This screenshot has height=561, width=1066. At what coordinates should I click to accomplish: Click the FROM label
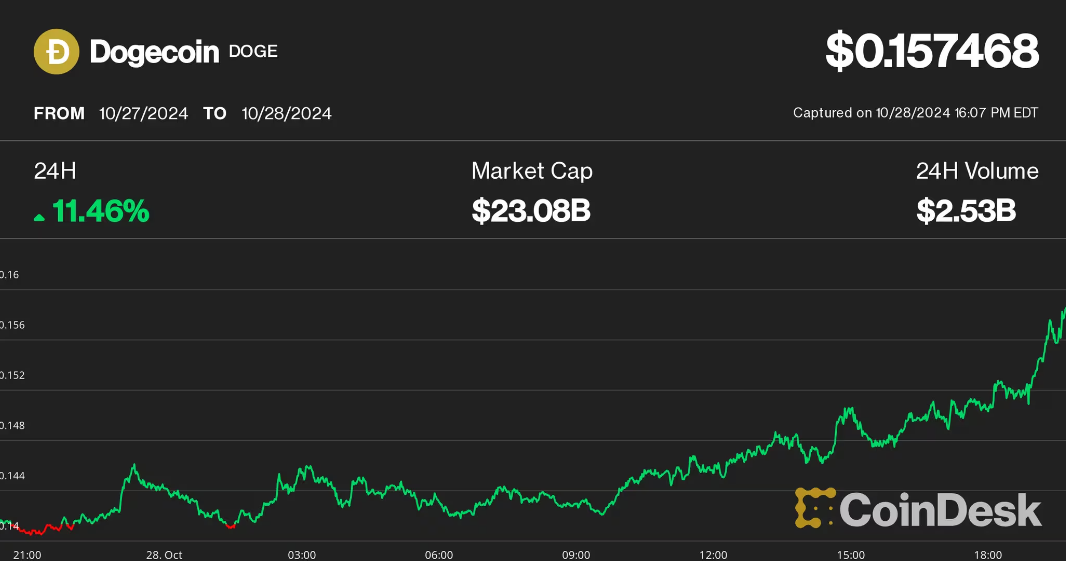coord(59,114)
